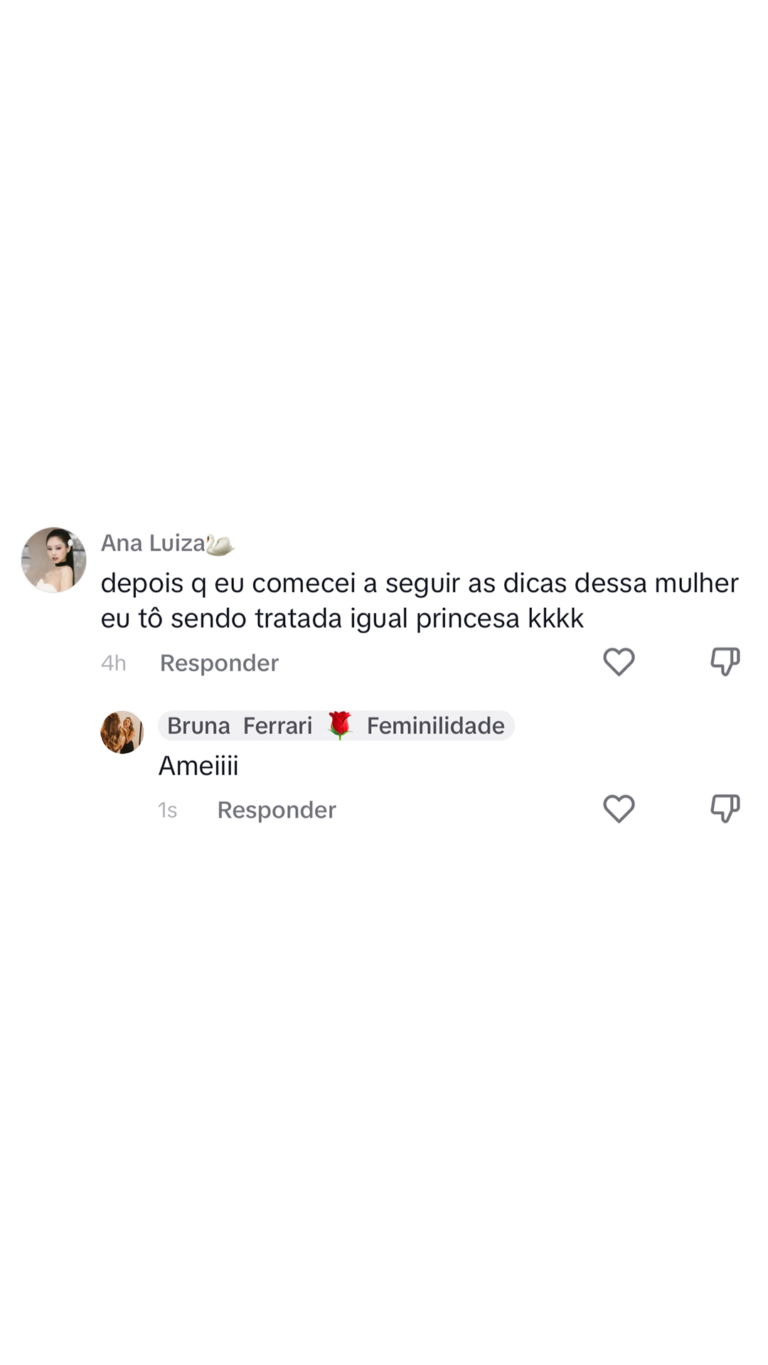Screen dimensions: 768x1365
Task: Tap the "Ameiiii" reply text
Action: tap(198, 767)
